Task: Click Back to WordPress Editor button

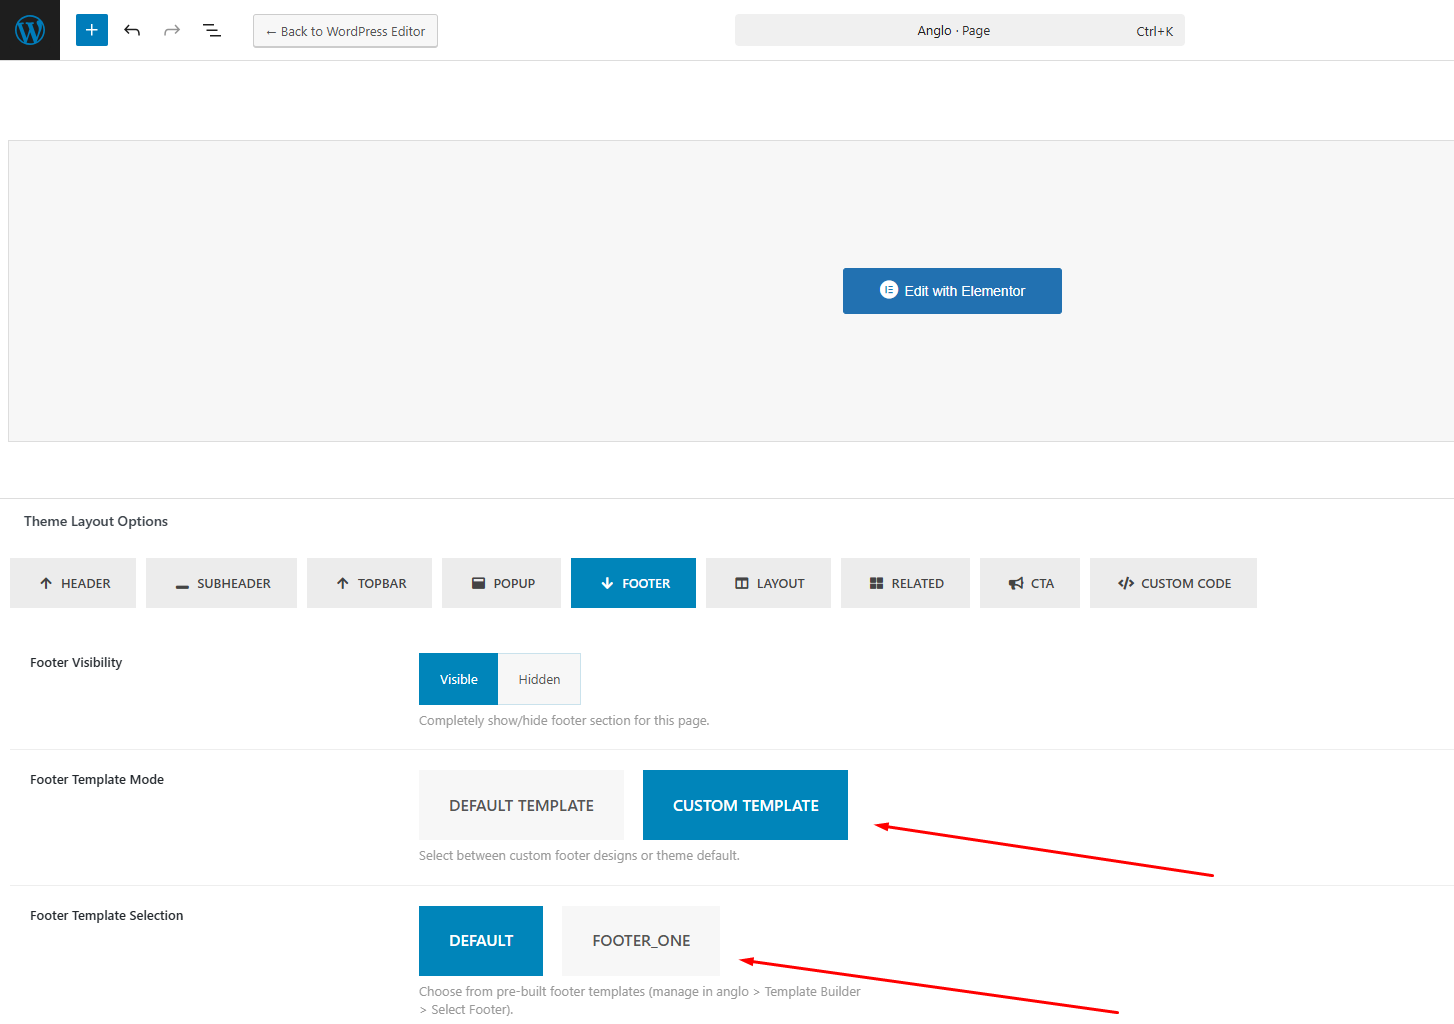Action: click(345, 31)
